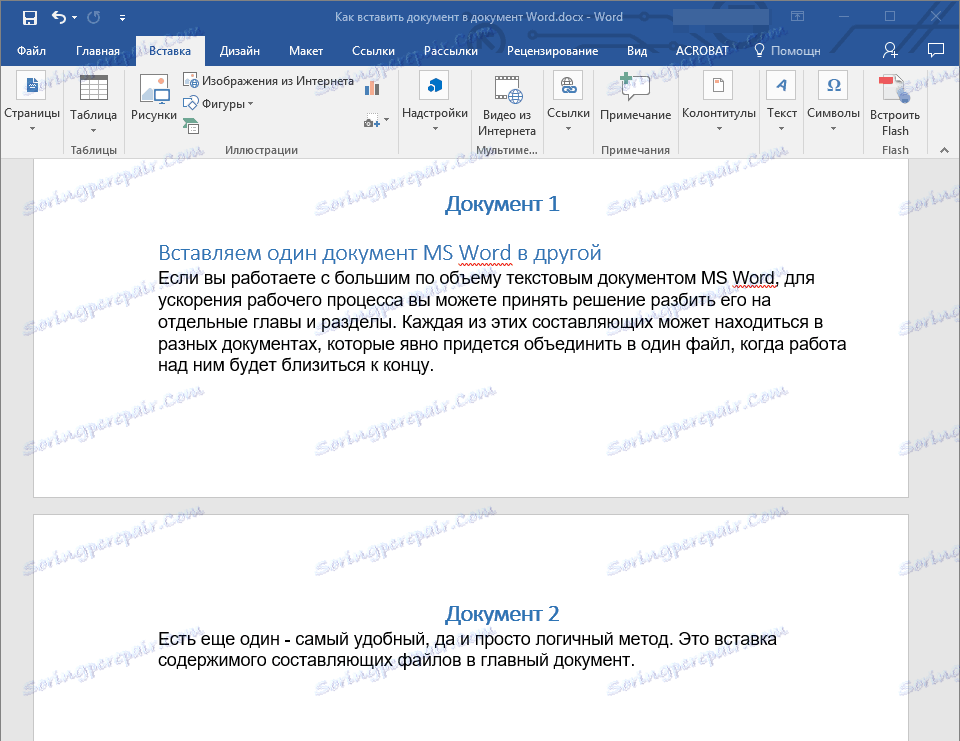The width and height of the screenshot is (960, 741).
Task: Go to the Рассылки tab
Action: [451, 51]
